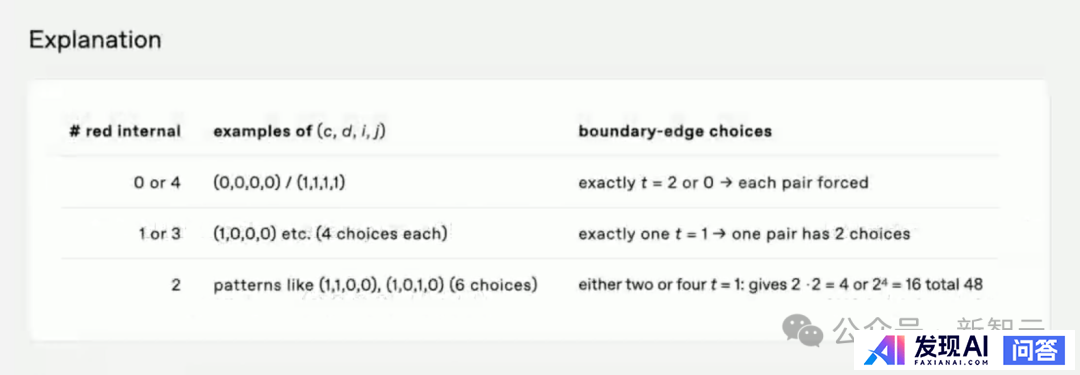Click the 'examples of (c, d, i, j)' header
1080x375 pixels.
(299, 131)
